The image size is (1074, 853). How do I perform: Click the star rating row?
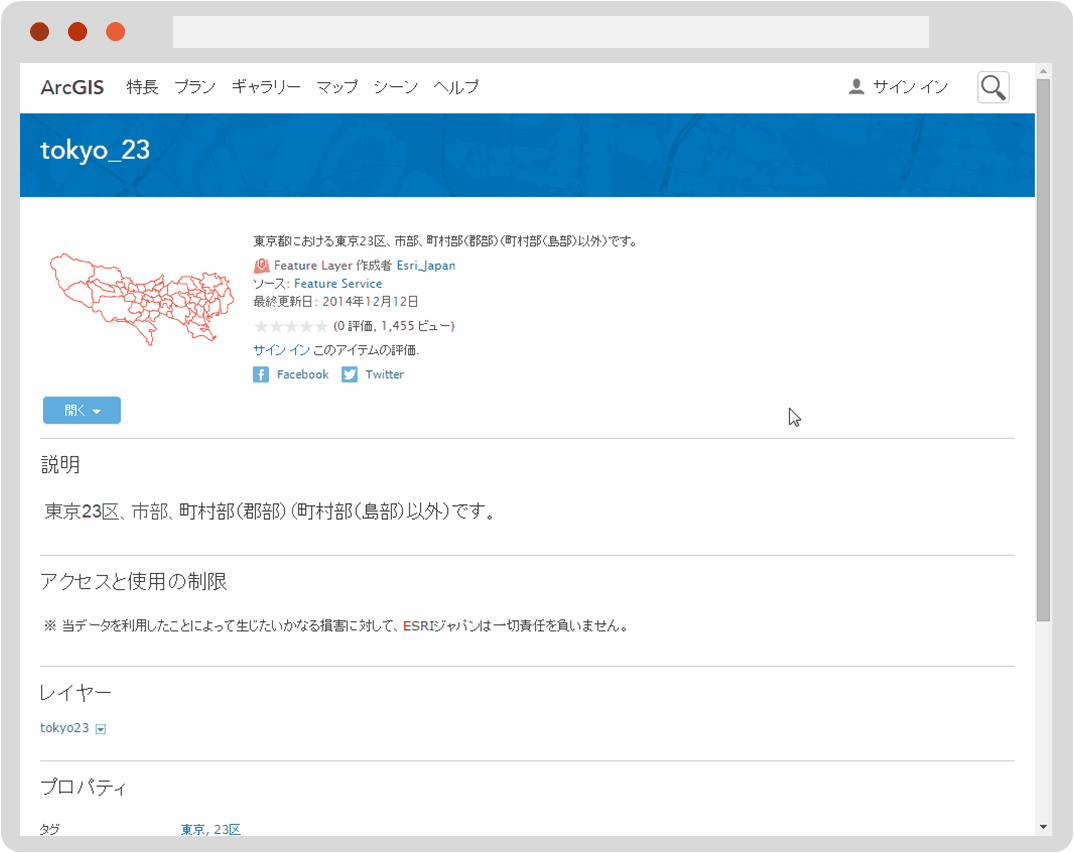[291, 326]
